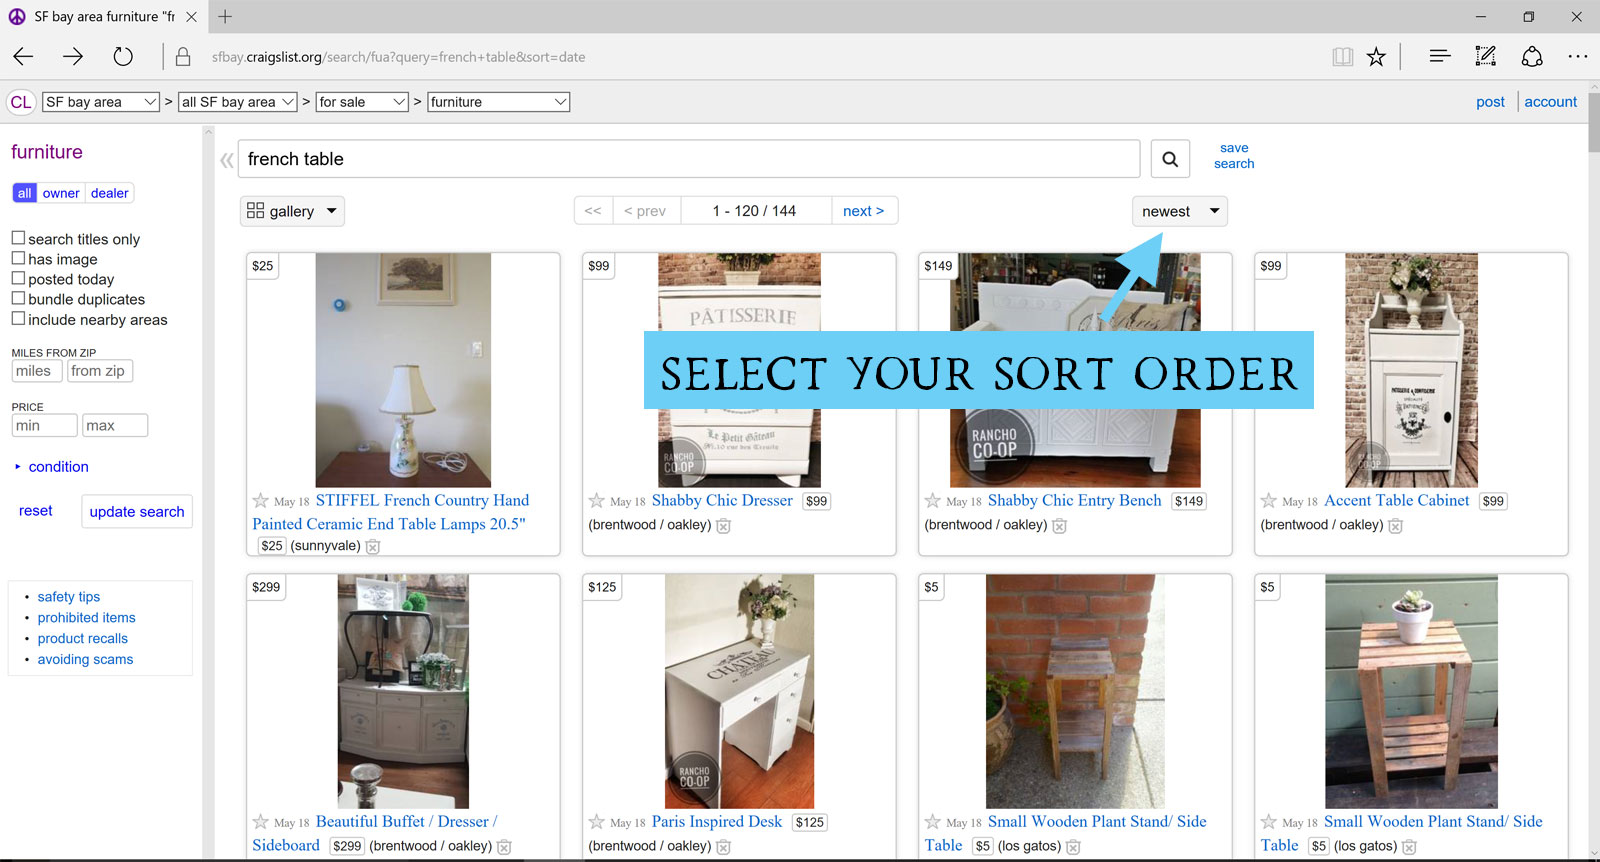
Task: Open the reading view book icon
Action: (1342, 57)
